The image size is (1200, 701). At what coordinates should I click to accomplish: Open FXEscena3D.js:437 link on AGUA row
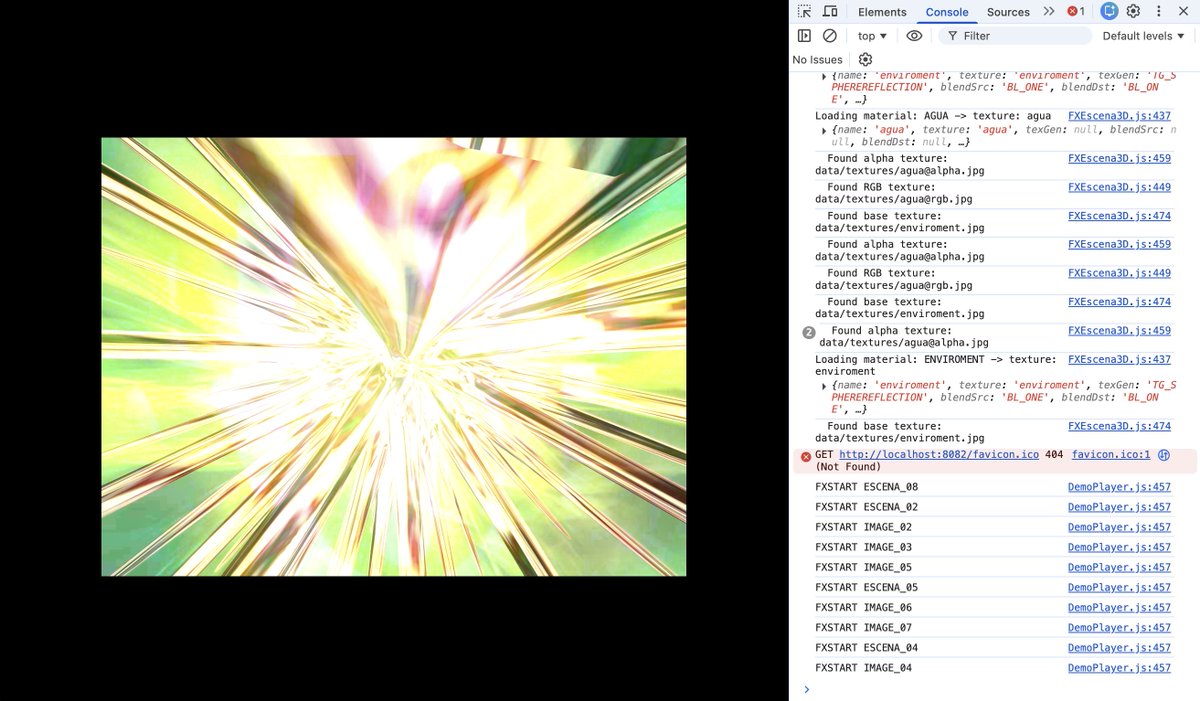pos(1119,116)
